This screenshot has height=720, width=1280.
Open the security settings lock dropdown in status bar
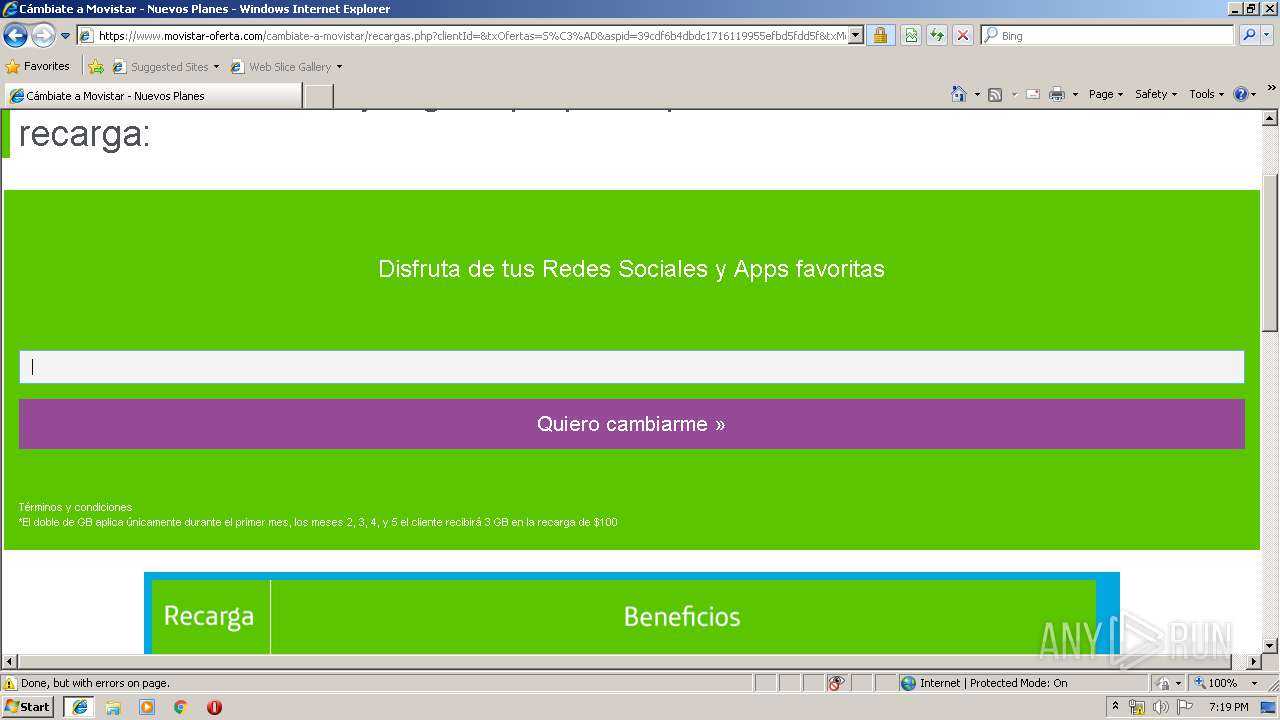(1167, 684)
